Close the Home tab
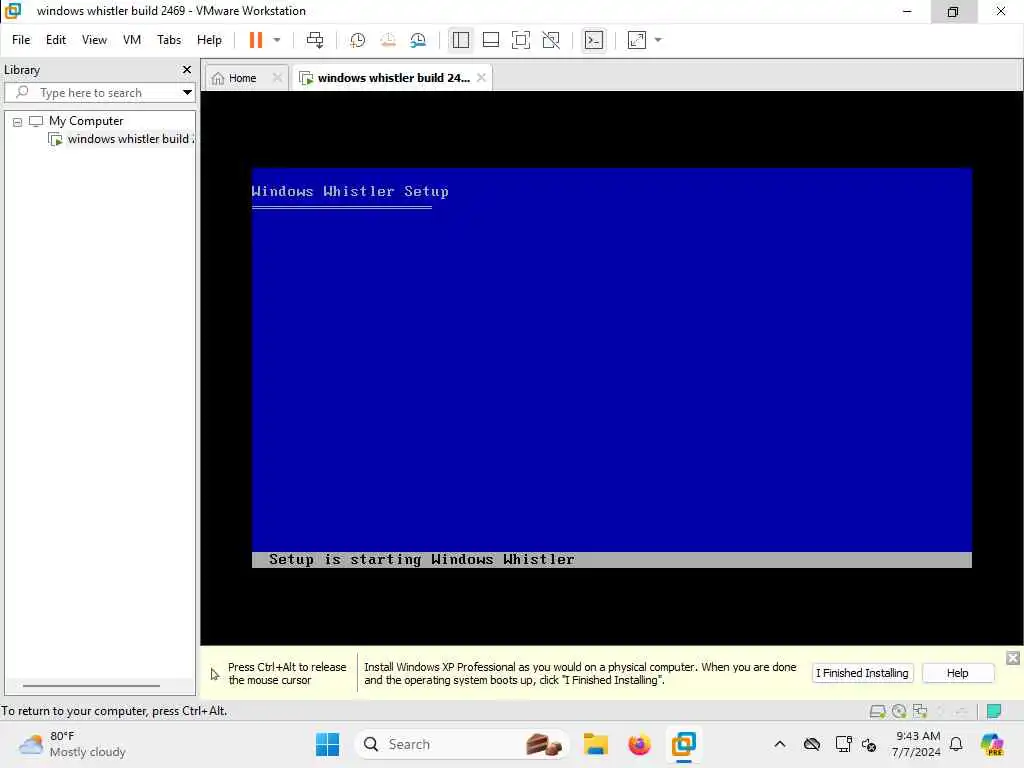 (277, 78)
